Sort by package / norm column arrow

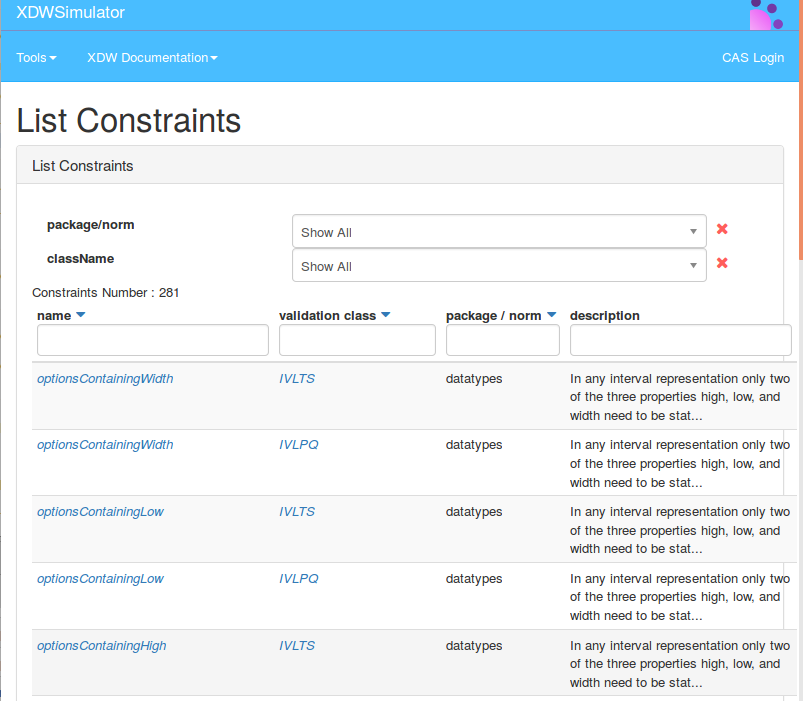(x=551, y=315)
